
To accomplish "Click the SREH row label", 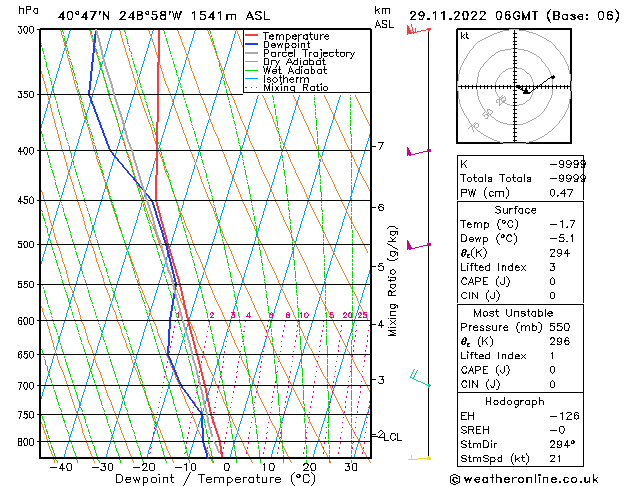I will pyautogui.click(x=475, y=430).
